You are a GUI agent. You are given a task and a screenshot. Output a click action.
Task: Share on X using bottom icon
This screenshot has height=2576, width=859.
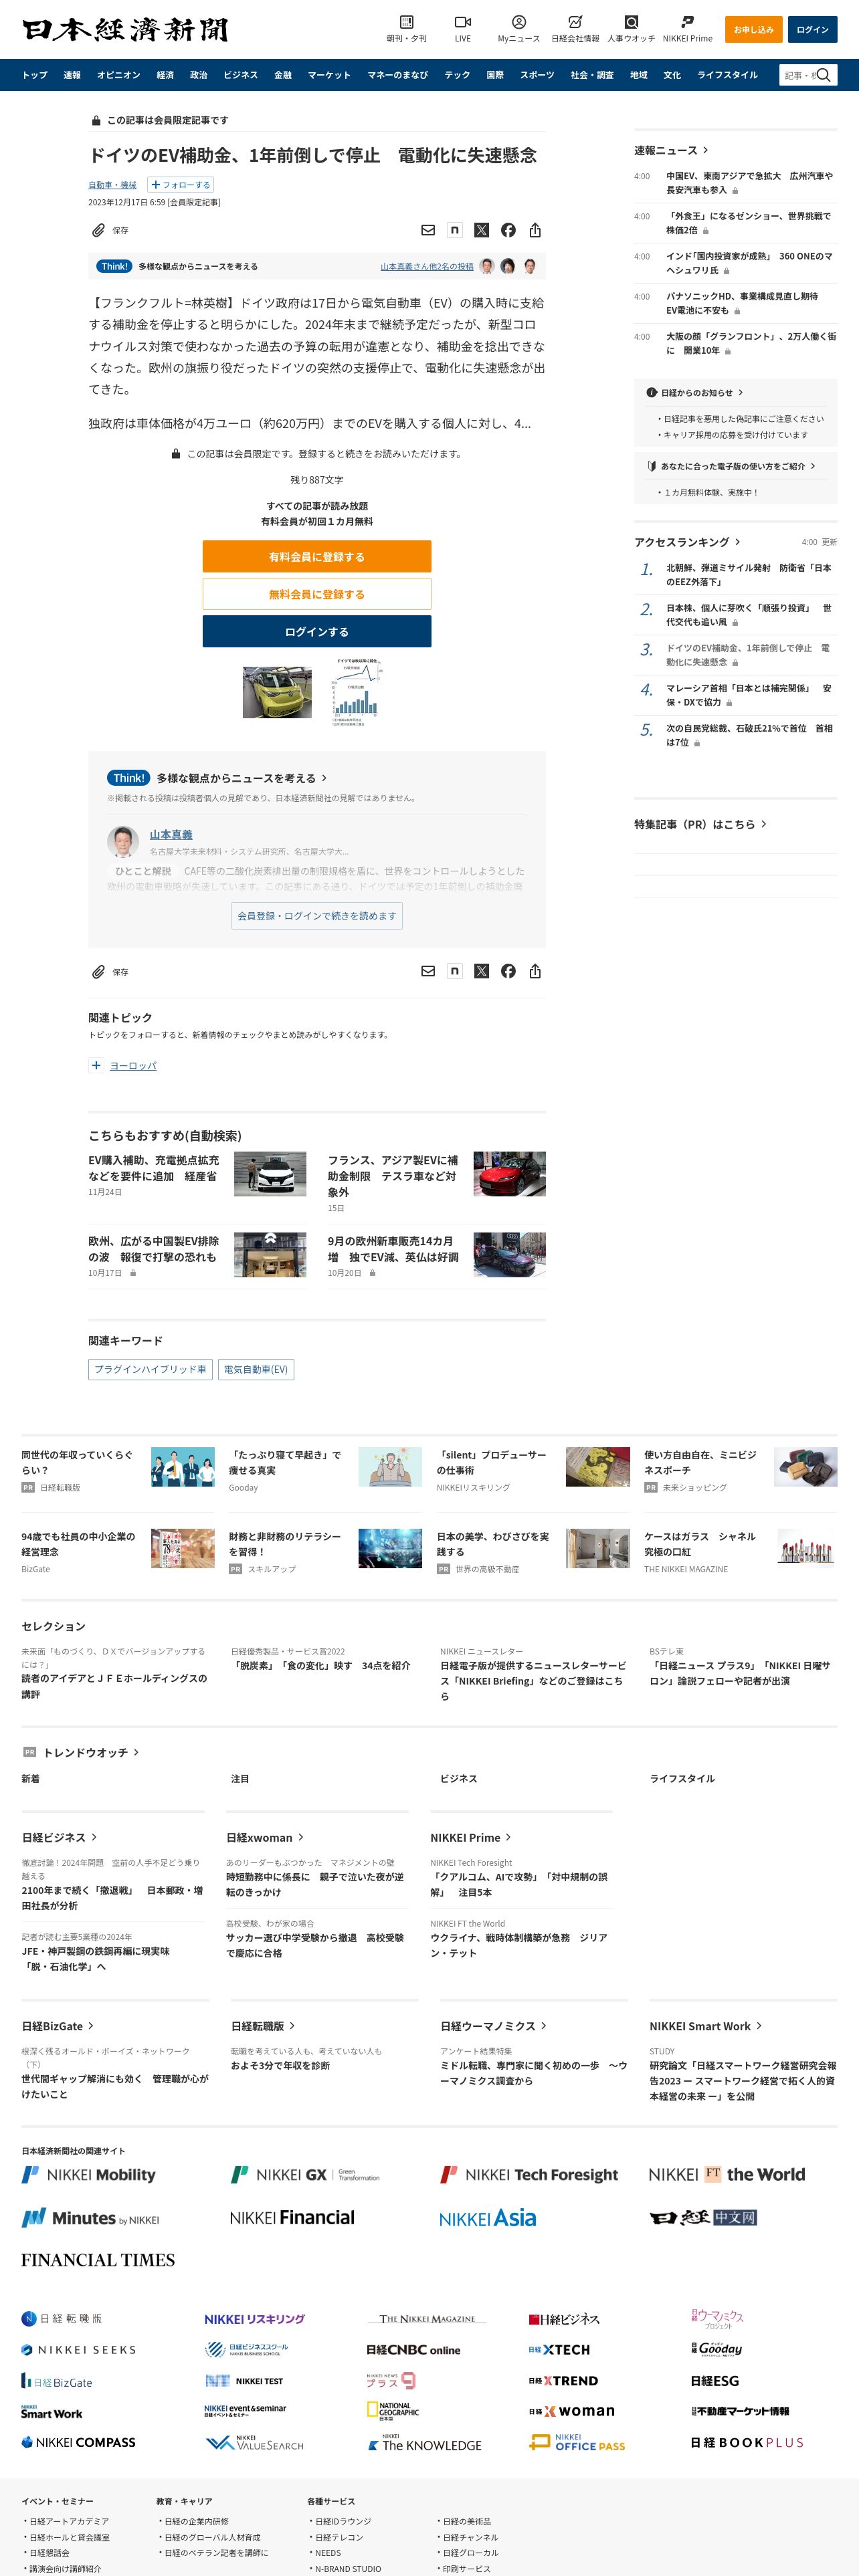(481, 971)
